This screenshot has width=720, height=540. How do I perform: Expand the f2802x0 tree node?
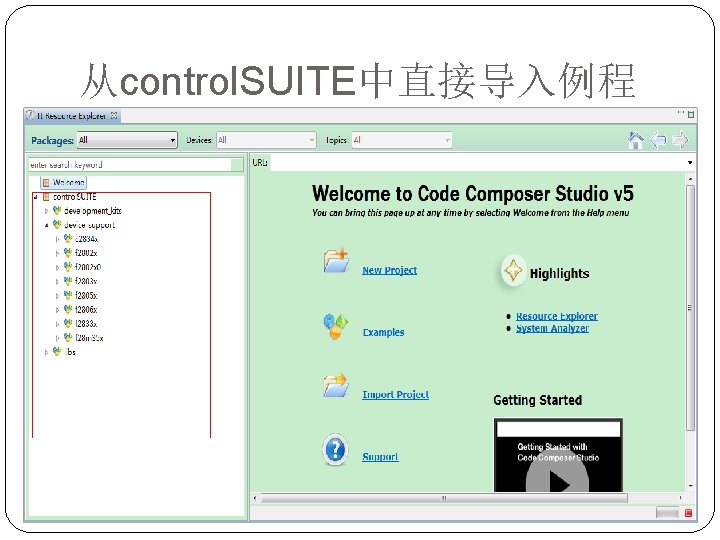(57, 268)
